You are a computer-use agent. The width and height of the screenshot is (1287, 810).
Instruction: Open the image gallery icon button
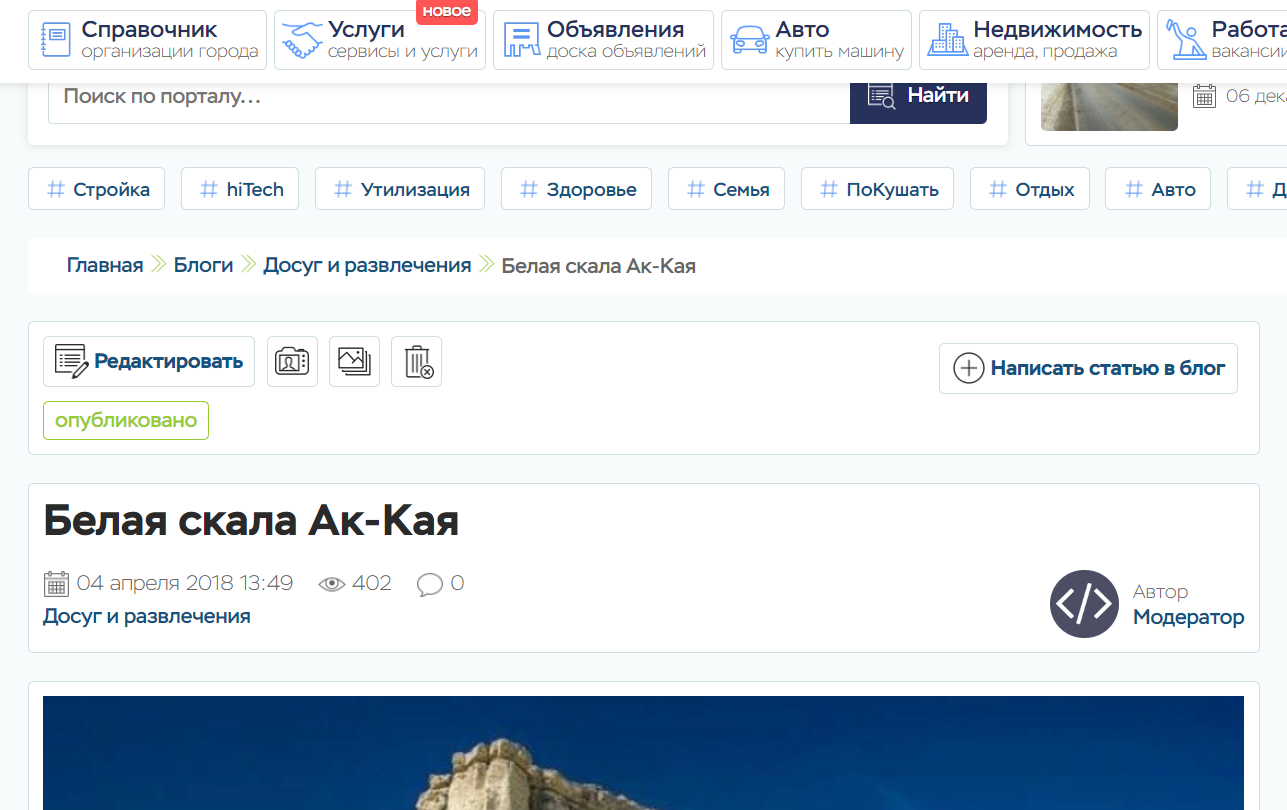click(354, 361)
